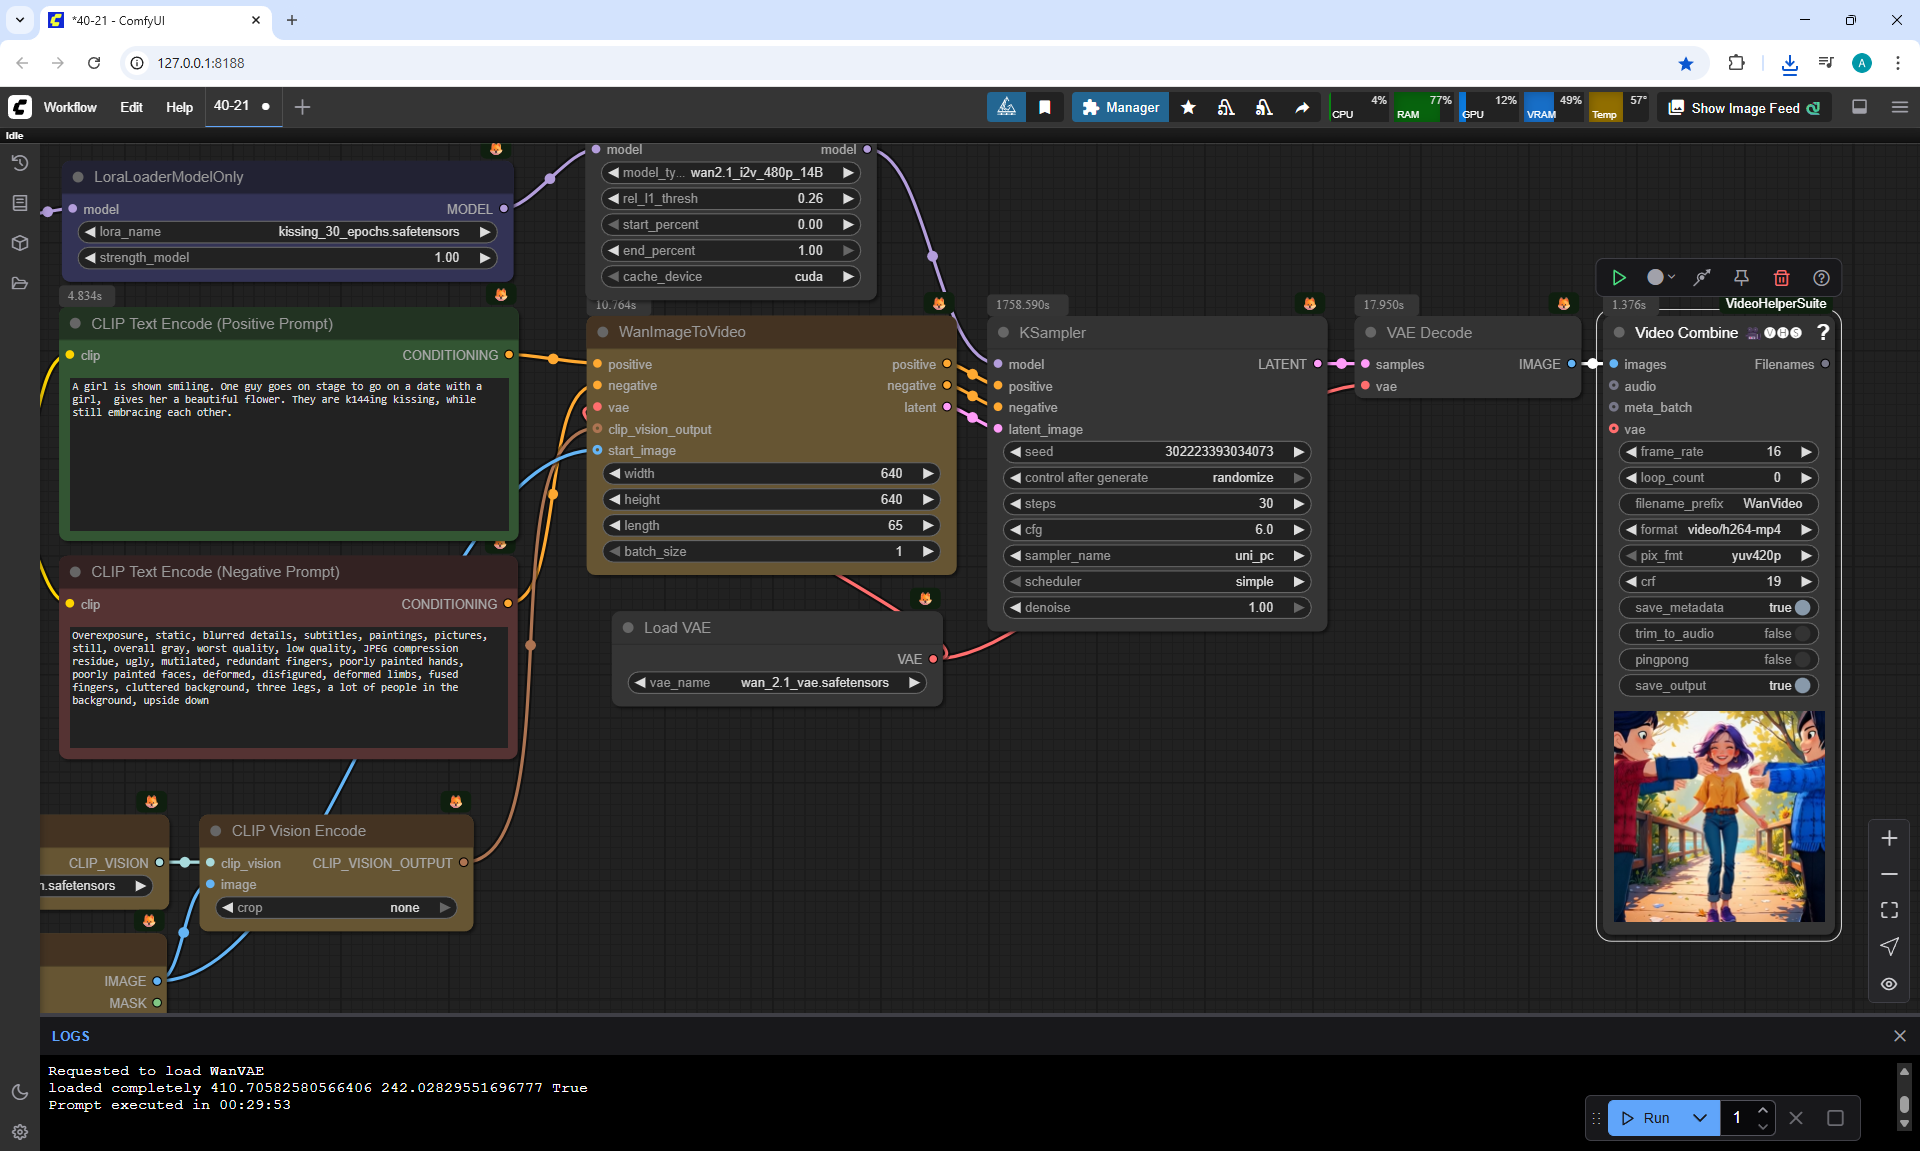This screenshot has width=1920, height=1151.
Task: Click the favorites star icon in toolbar
Action: tap(1188, 107)
